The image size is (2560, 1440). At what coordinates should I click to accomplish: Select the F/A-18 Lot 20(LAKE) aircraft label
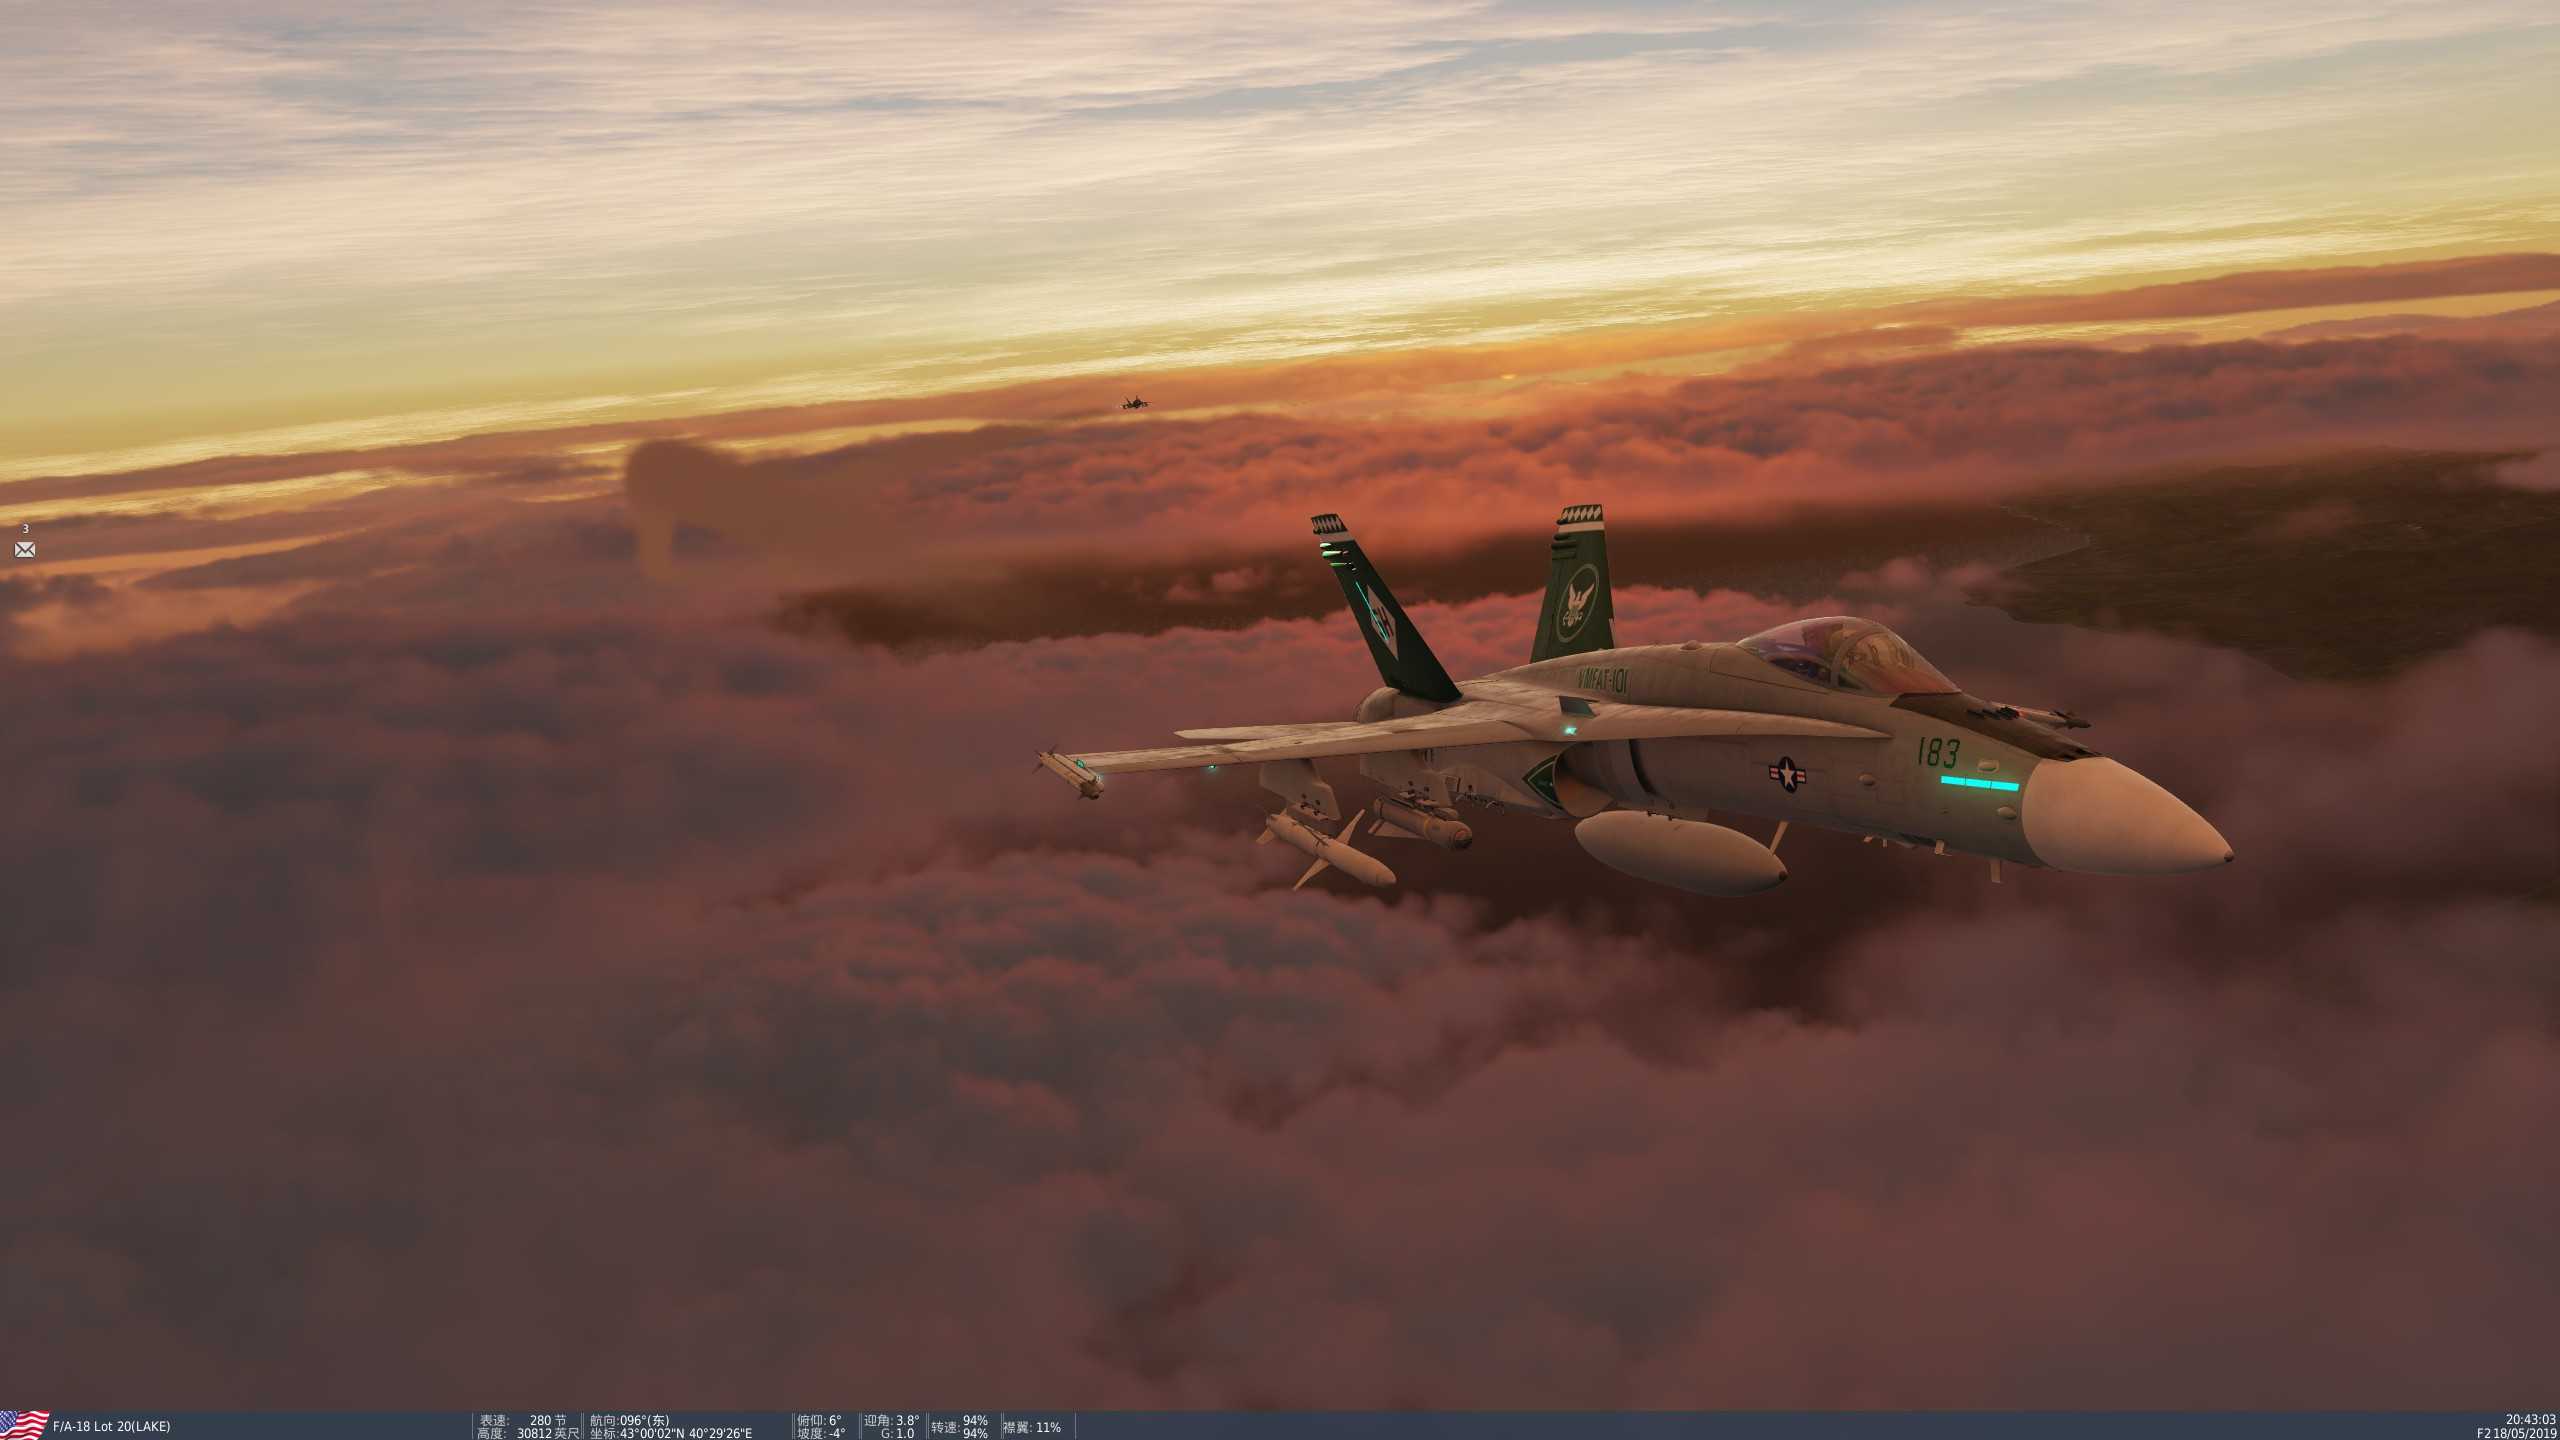click(111, 1426)
